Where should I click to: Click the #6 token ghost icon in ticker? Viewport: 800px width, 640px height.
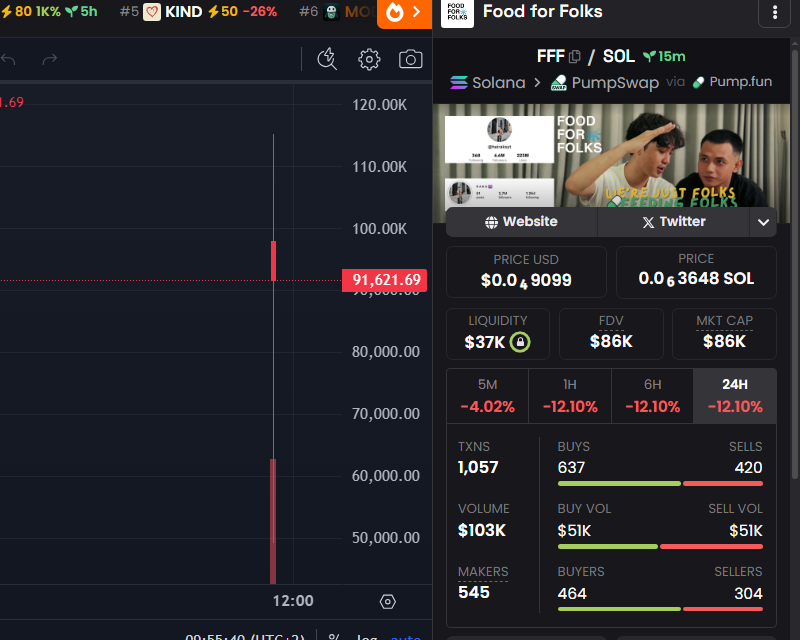pos(331,12)
